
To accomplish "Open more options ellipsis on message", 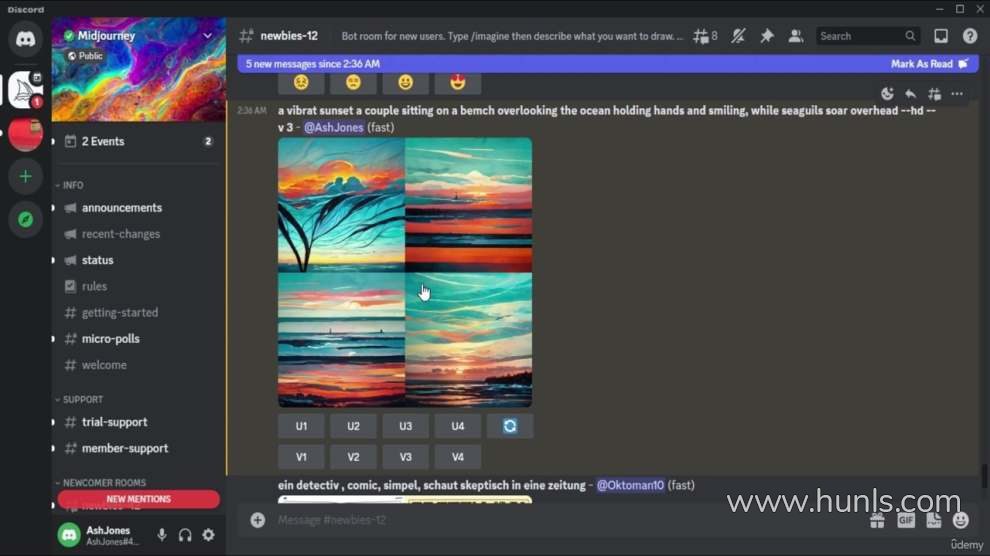I will click(957, 94).
